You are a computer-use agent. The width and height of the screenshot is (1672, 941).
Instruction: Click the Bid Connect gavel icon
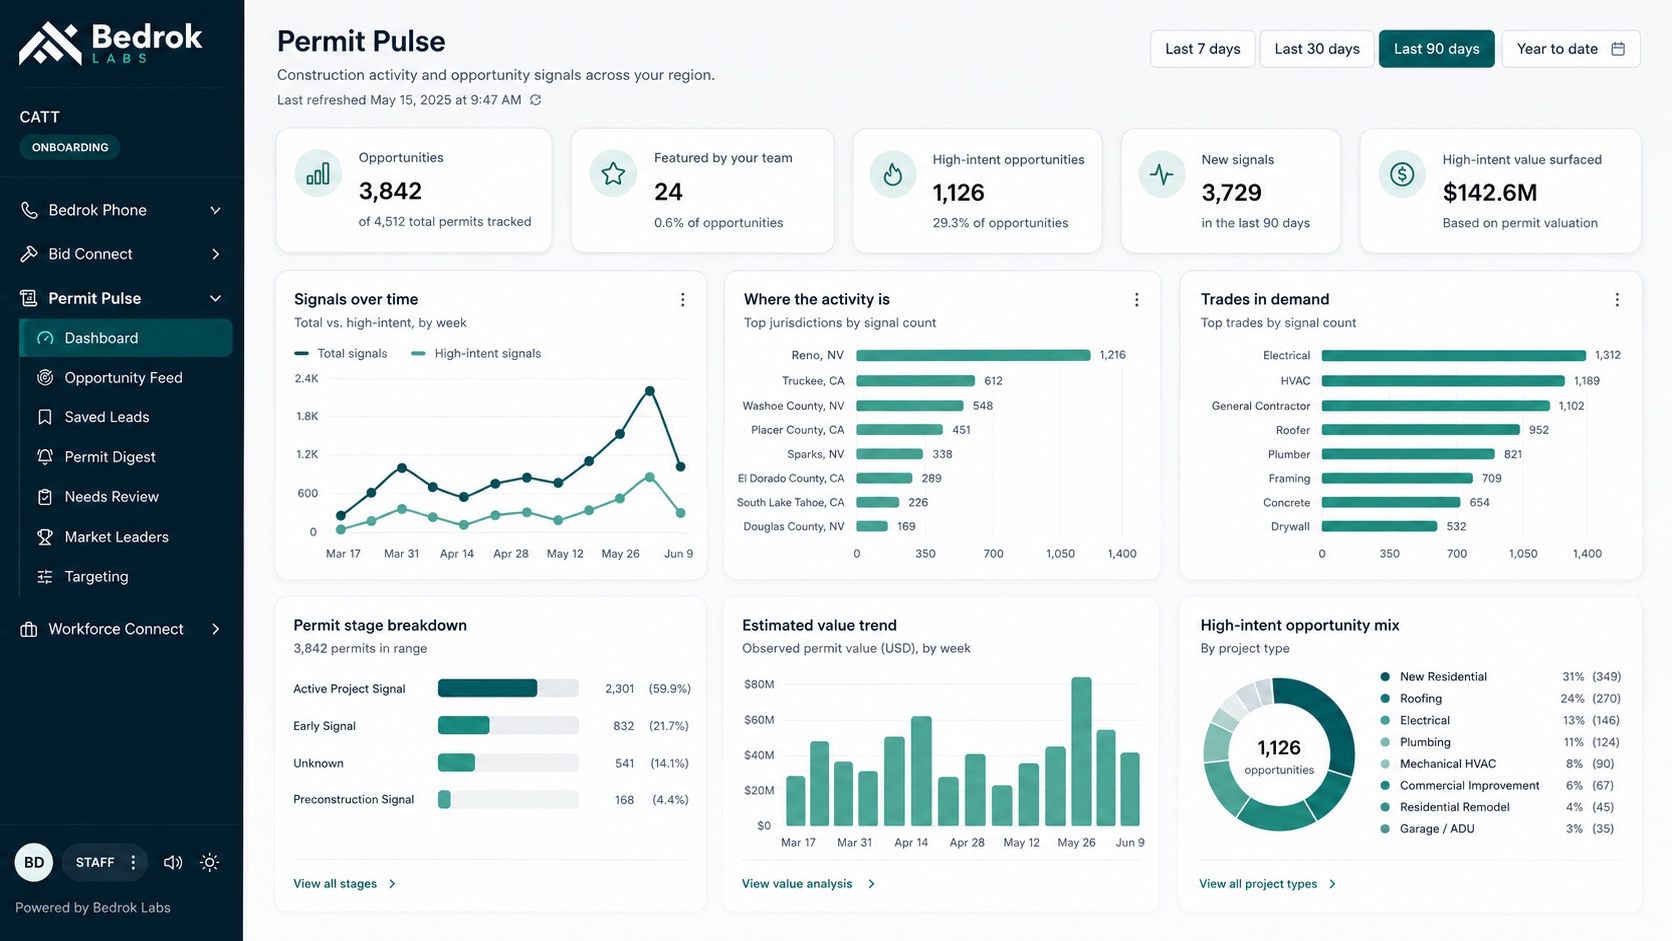click(29, 254)
